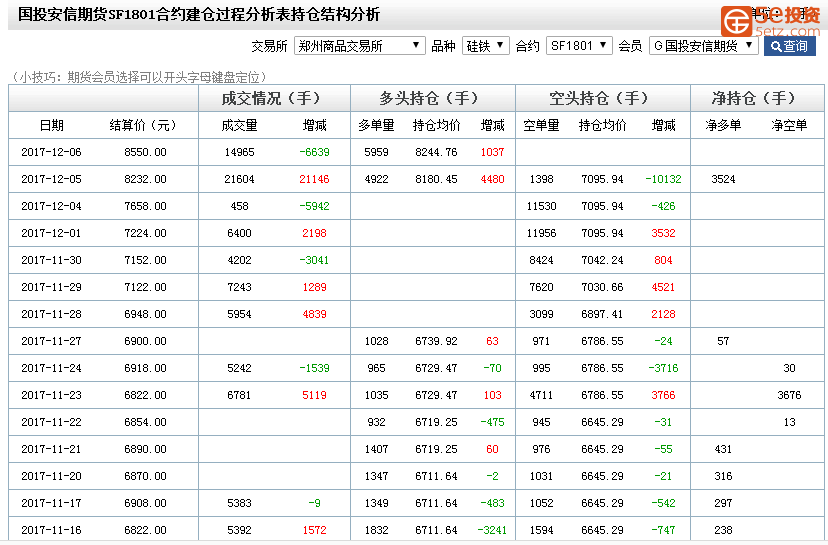Click short average price 7042.24

point(602,260)
